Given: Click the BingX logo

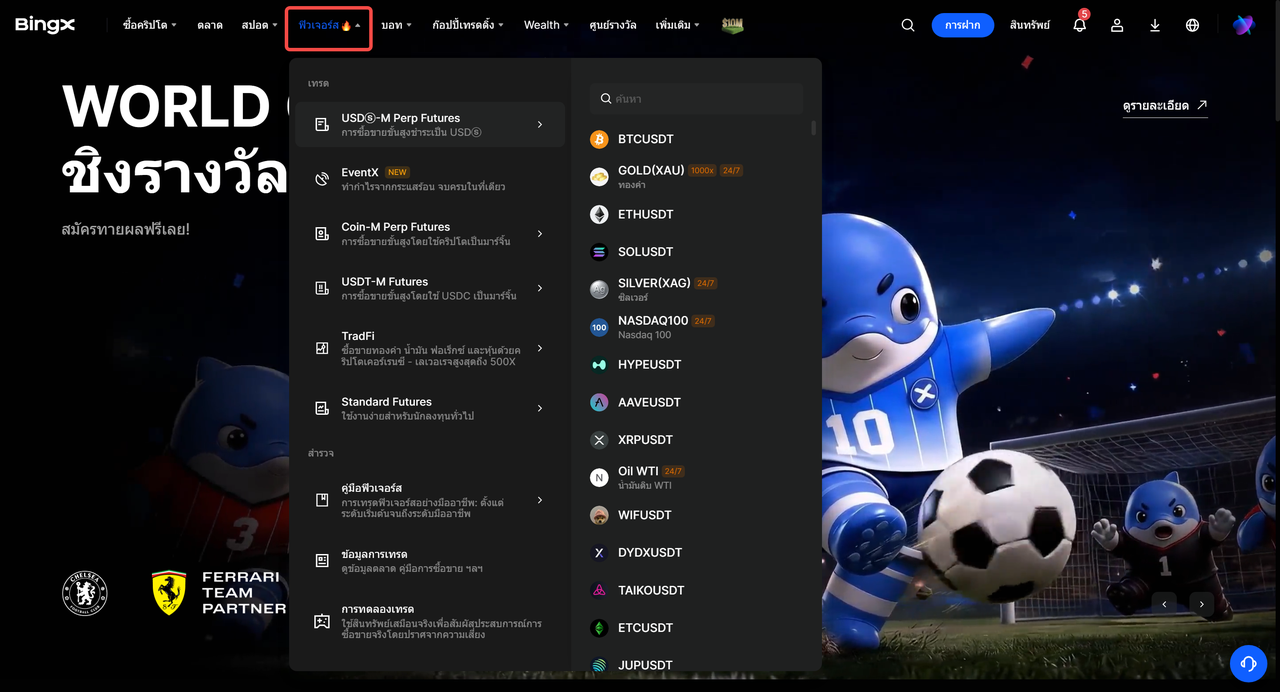Looking at the screenshot, I should point(45,25).
